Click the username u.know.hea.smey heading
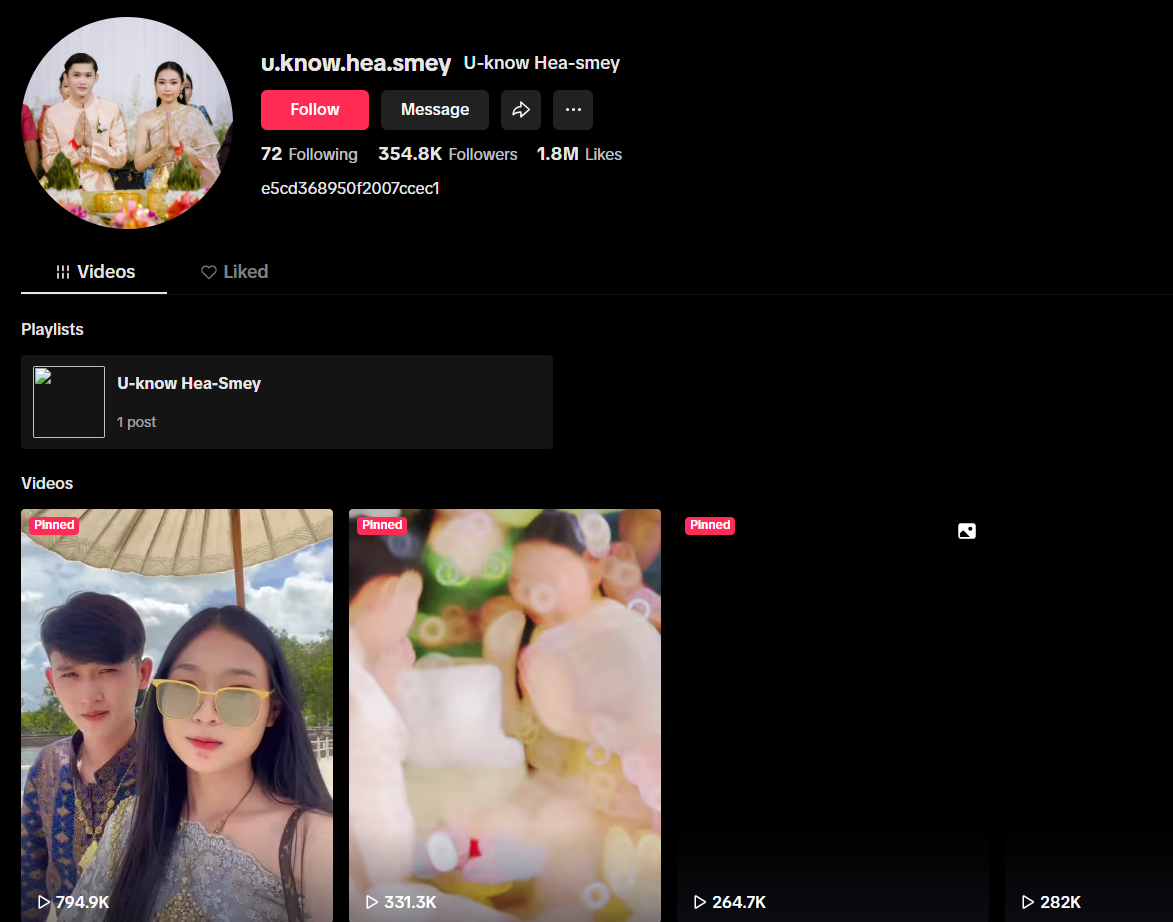This screenshot has height=922, width=1173. pyautogui.click(x=355, y=63)
